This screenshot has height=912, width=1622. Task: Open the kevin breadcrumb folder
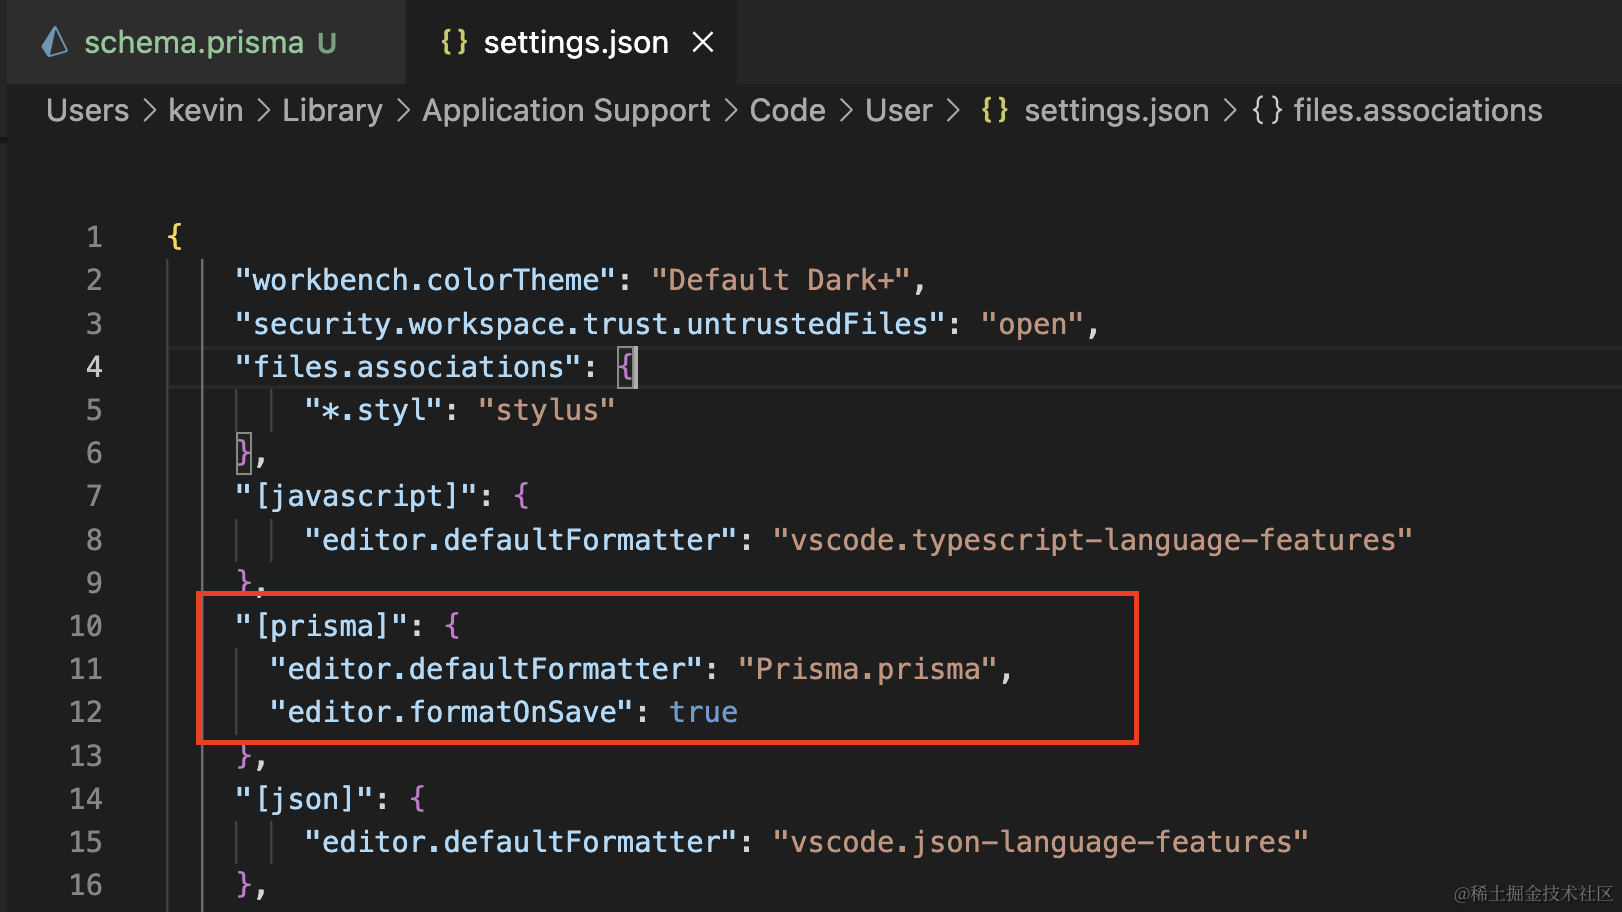(205, 110)
